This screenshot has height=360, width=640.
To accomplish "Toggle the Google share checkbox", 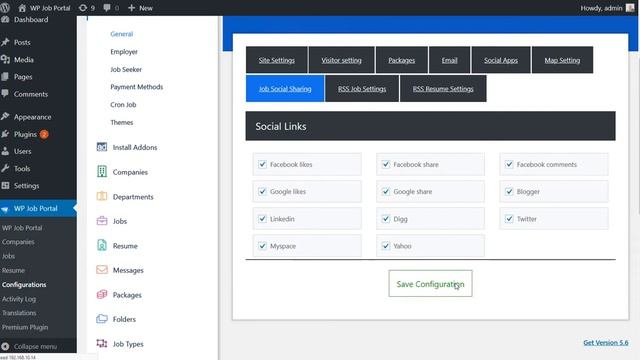I will click(x=385, y=191).
